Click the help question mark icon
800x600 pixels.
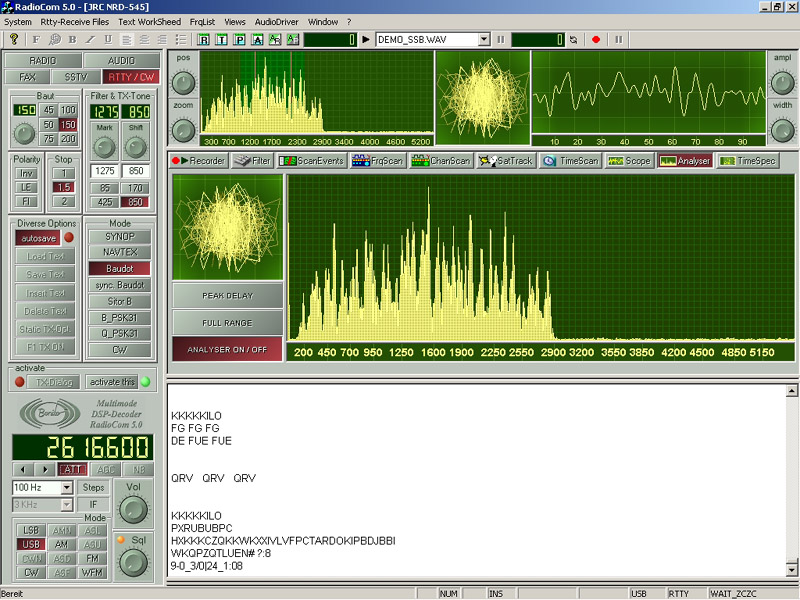pyautogui.click(x=14, y=39)
